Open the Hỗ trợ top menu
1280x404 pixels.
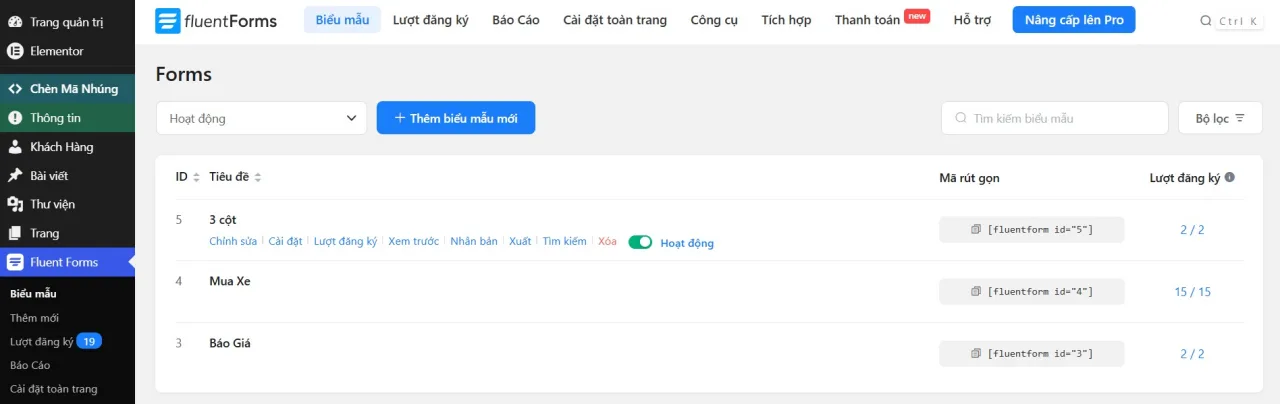[x=972, y=20]
